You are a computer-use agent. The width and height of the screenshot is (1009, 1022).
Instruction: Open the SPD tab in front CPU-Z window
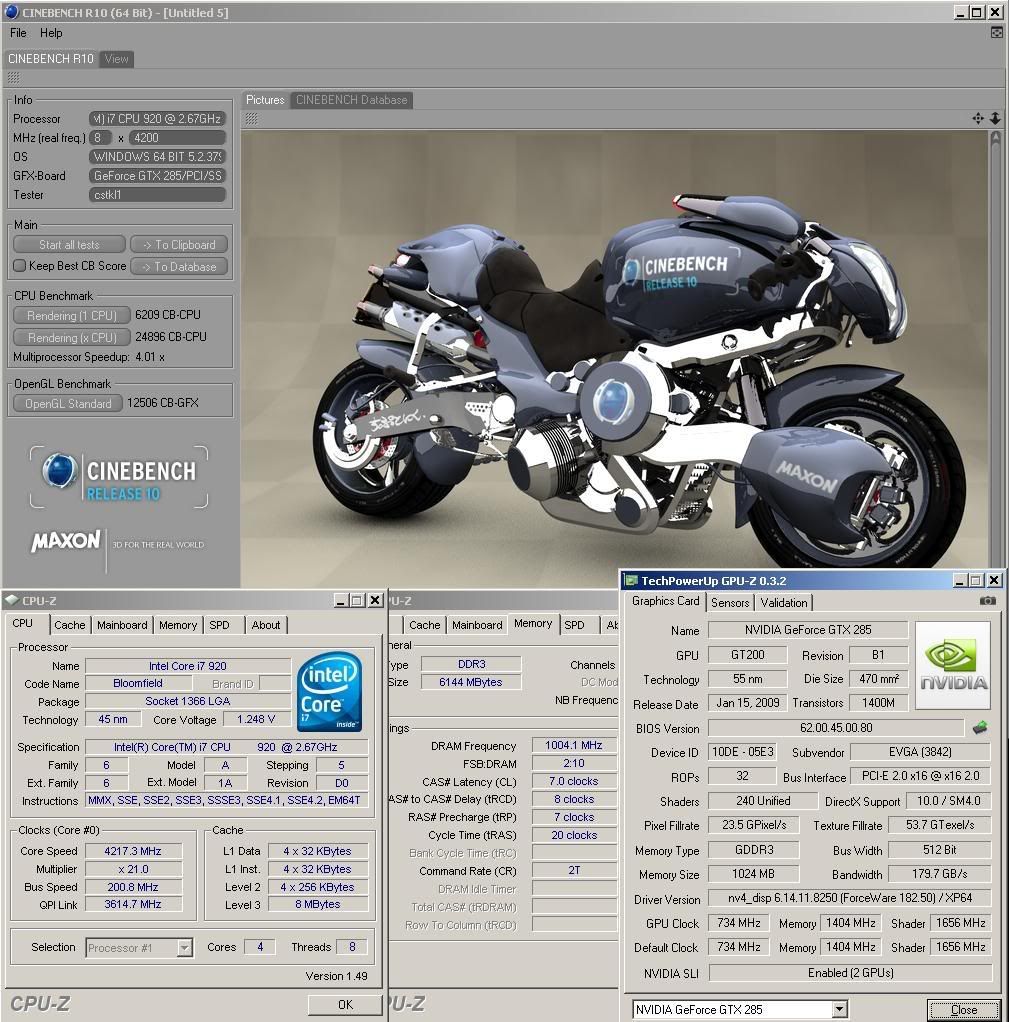[220, 624]
